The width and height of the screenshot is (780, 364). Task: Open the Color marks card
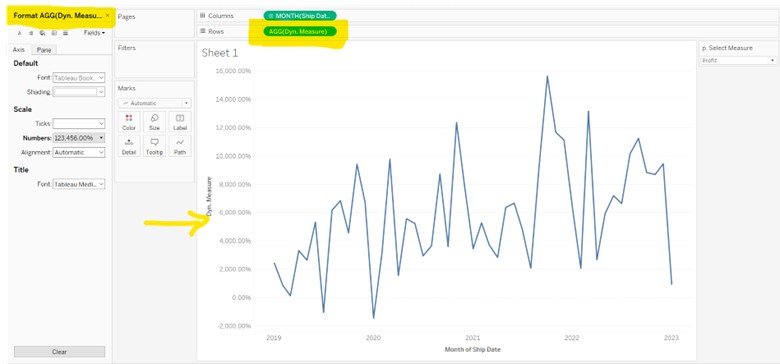(129, 122)
